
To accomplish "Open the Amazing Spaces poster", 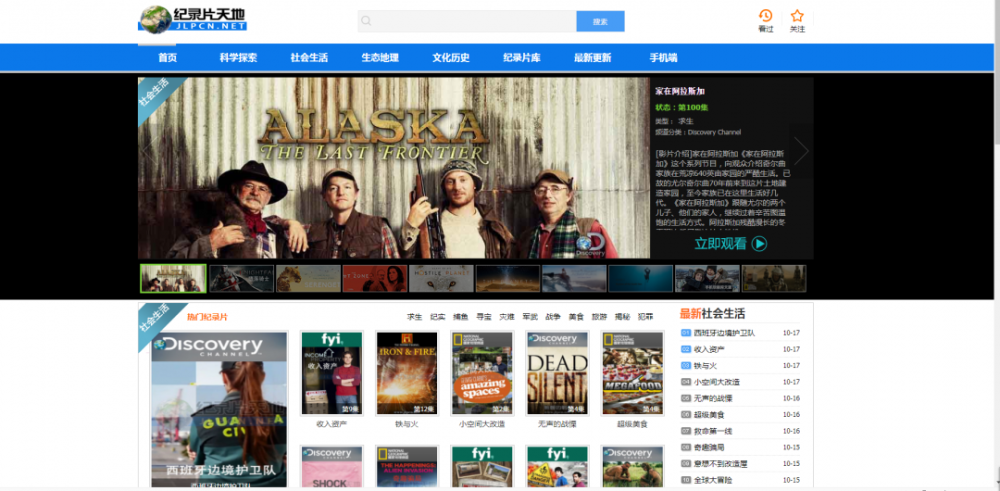I will pos(482,373).
